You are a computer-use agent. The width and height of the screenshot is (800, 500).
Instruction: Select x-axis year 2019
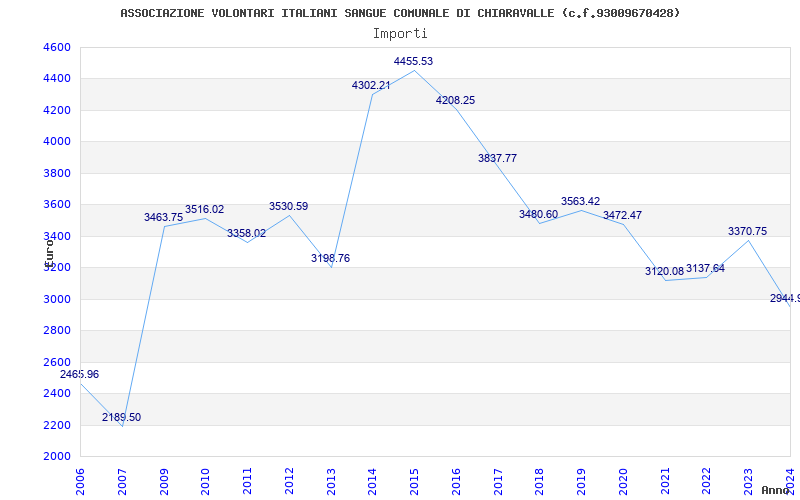581,481
